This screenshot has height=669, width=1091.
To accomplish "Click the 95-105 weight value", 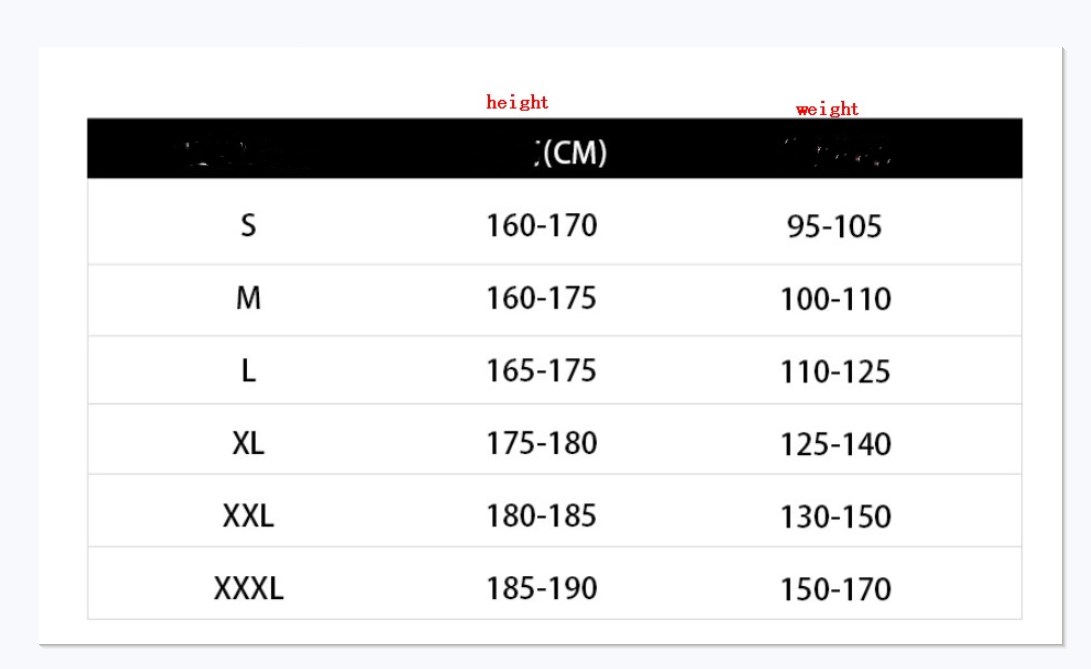I will (x=834, y=227).
